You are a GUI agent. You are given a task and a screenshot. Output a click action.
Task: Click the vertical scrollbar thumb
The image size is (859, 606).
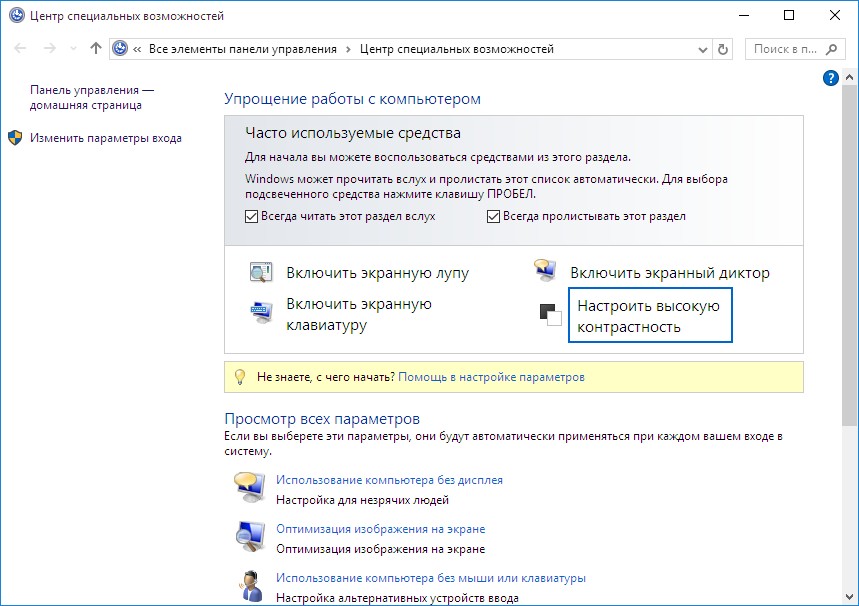(850, 255)
